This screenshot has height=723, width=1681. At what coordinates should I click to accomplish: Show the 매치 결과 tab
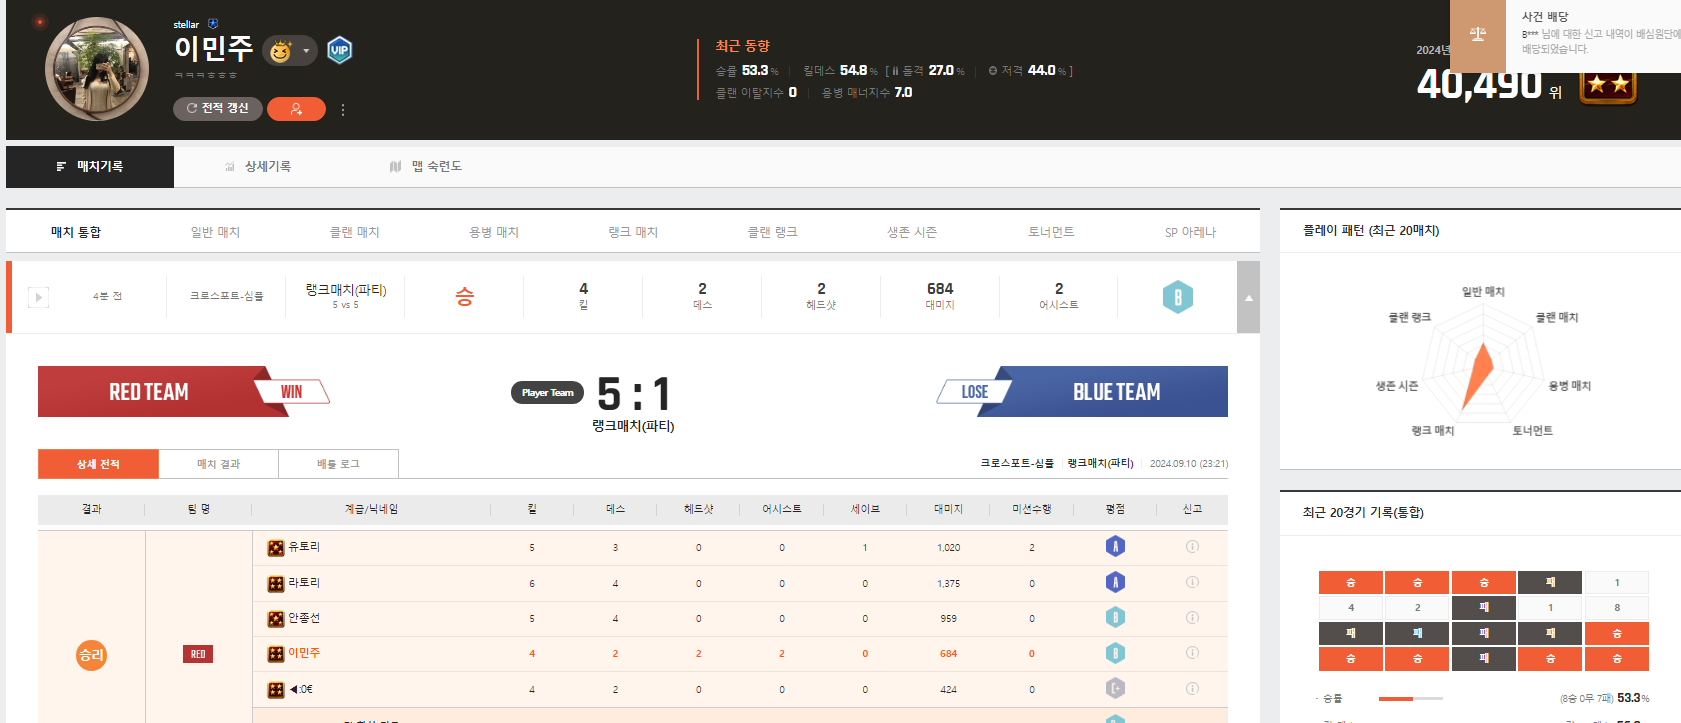(218, 464)
